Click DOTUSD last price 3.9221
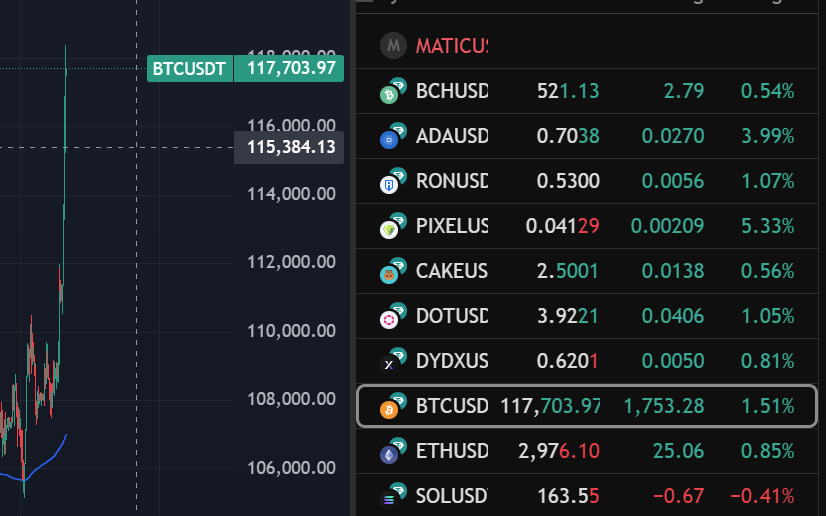Viewport: 826px width, 516px height. pyautogui.click(x=568, y=316)
